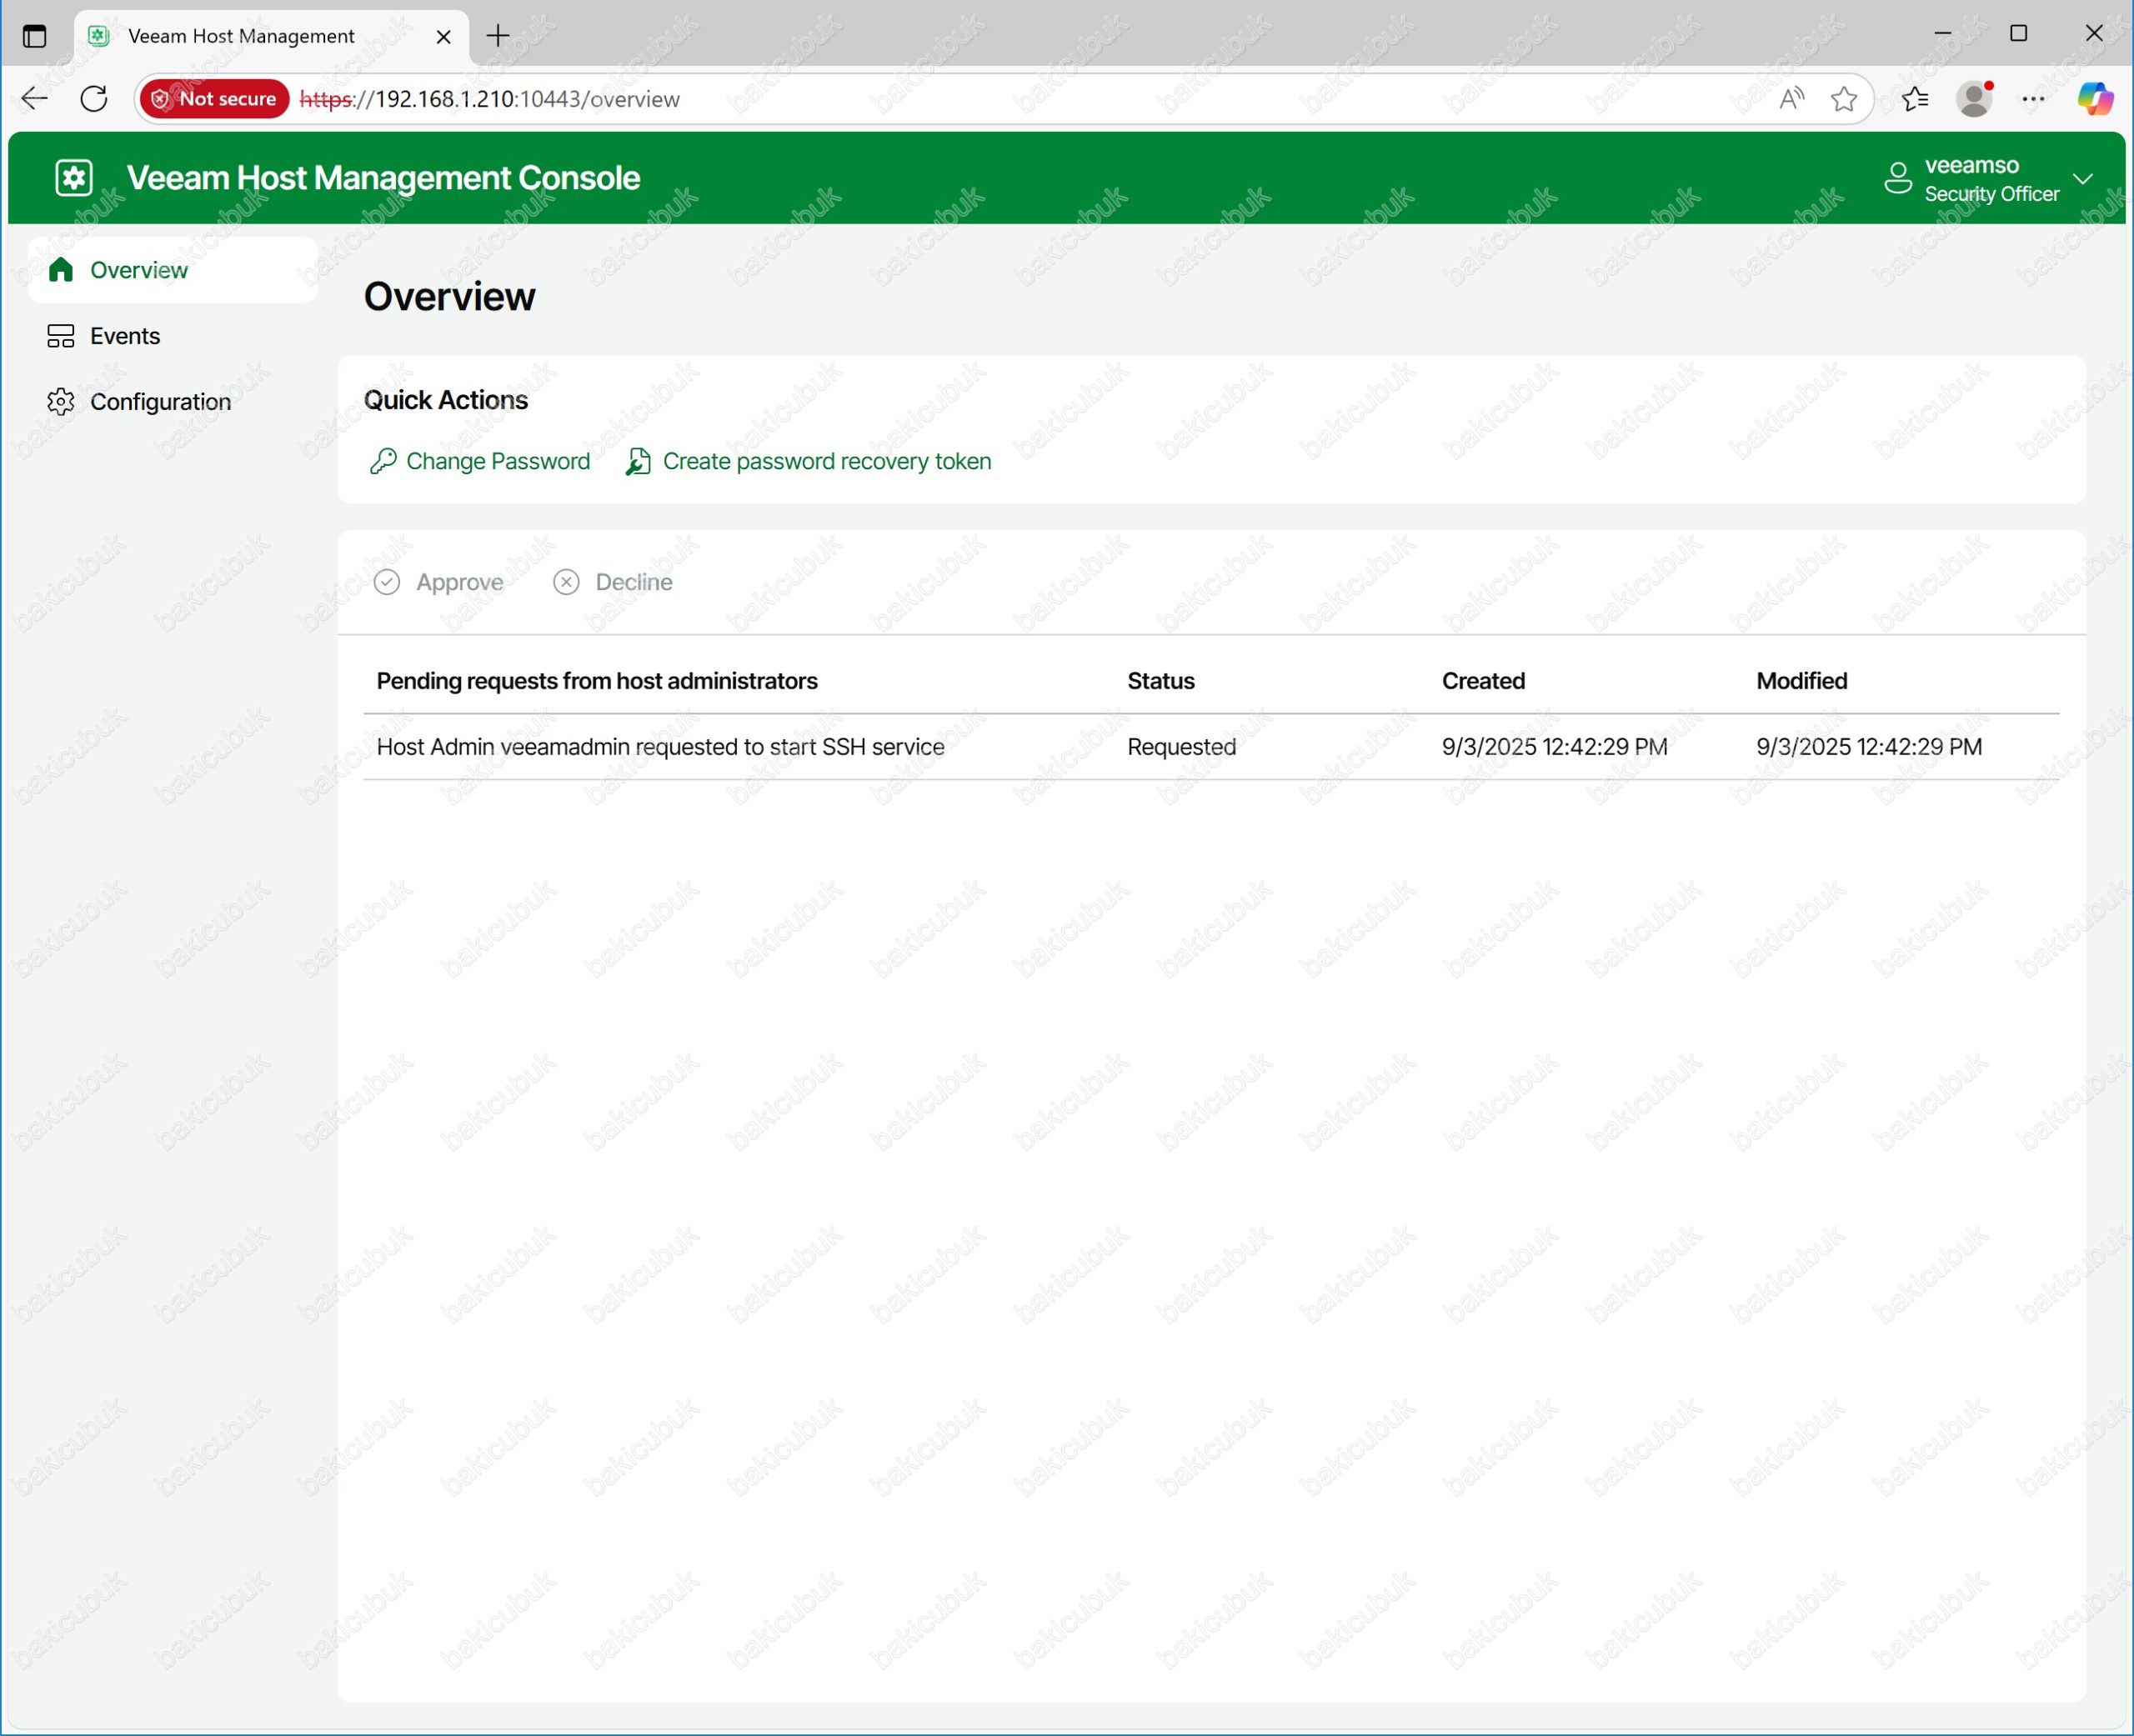This screenshot has width=2134, height=1736.
Task: Open the browser profile avatar
Action: coord(1975,98)
